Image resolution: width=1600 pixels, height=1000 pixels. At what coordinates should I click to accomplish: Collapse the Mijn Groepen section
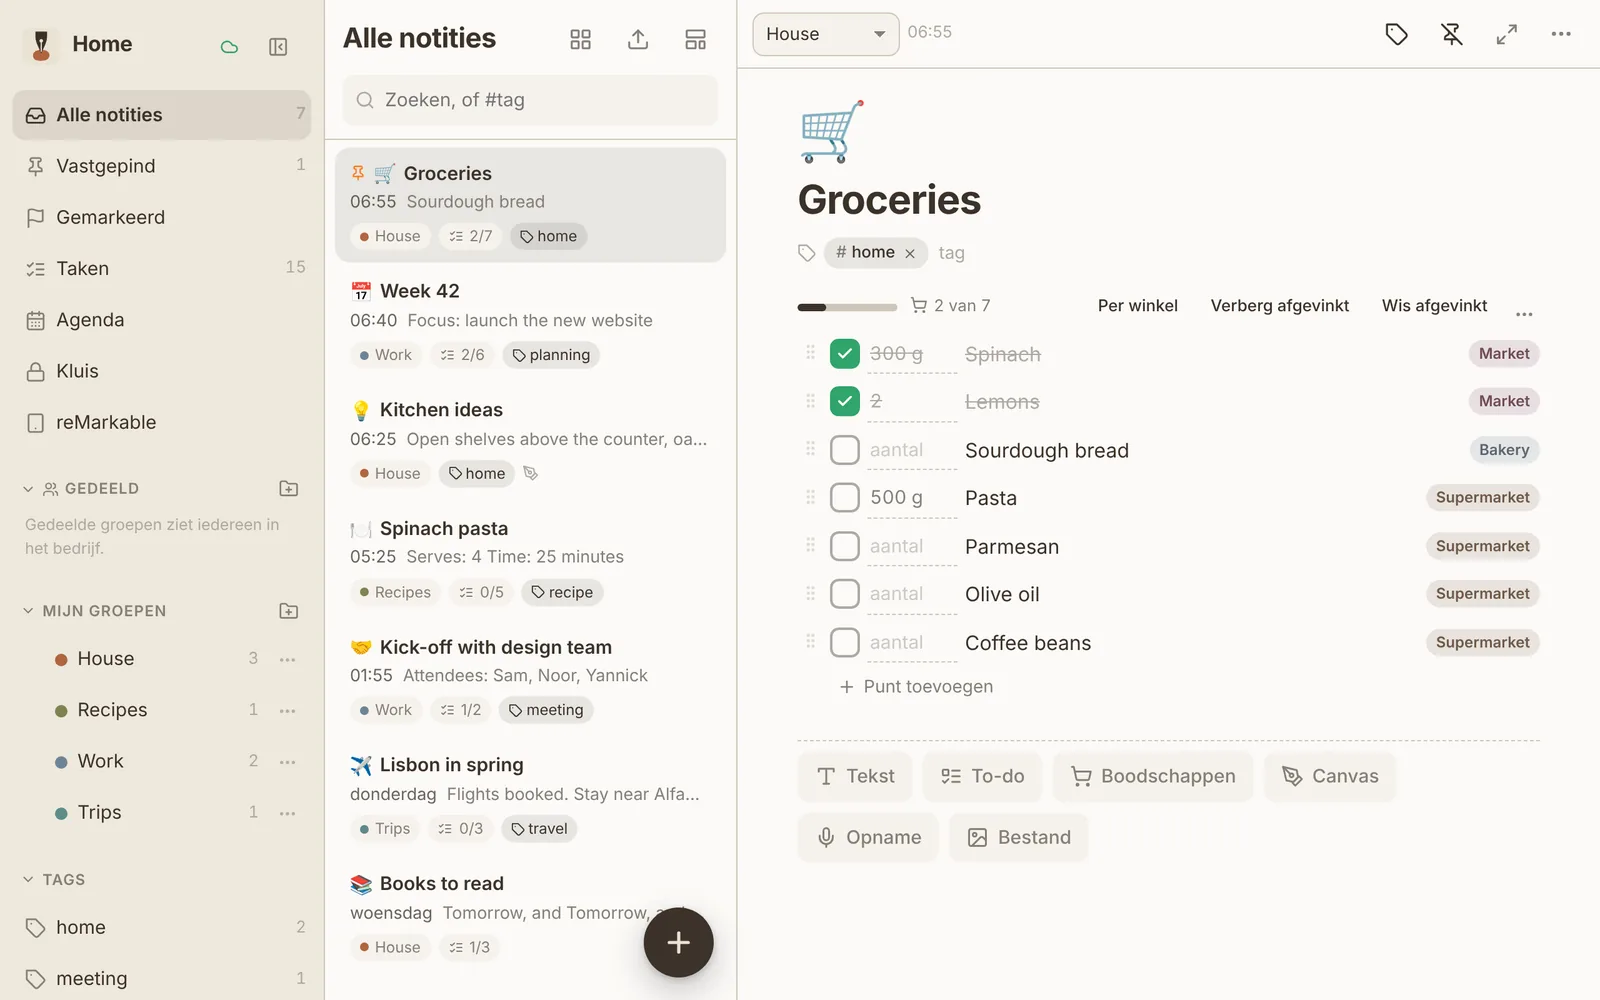pyautogui.click(x=28, y=611)
